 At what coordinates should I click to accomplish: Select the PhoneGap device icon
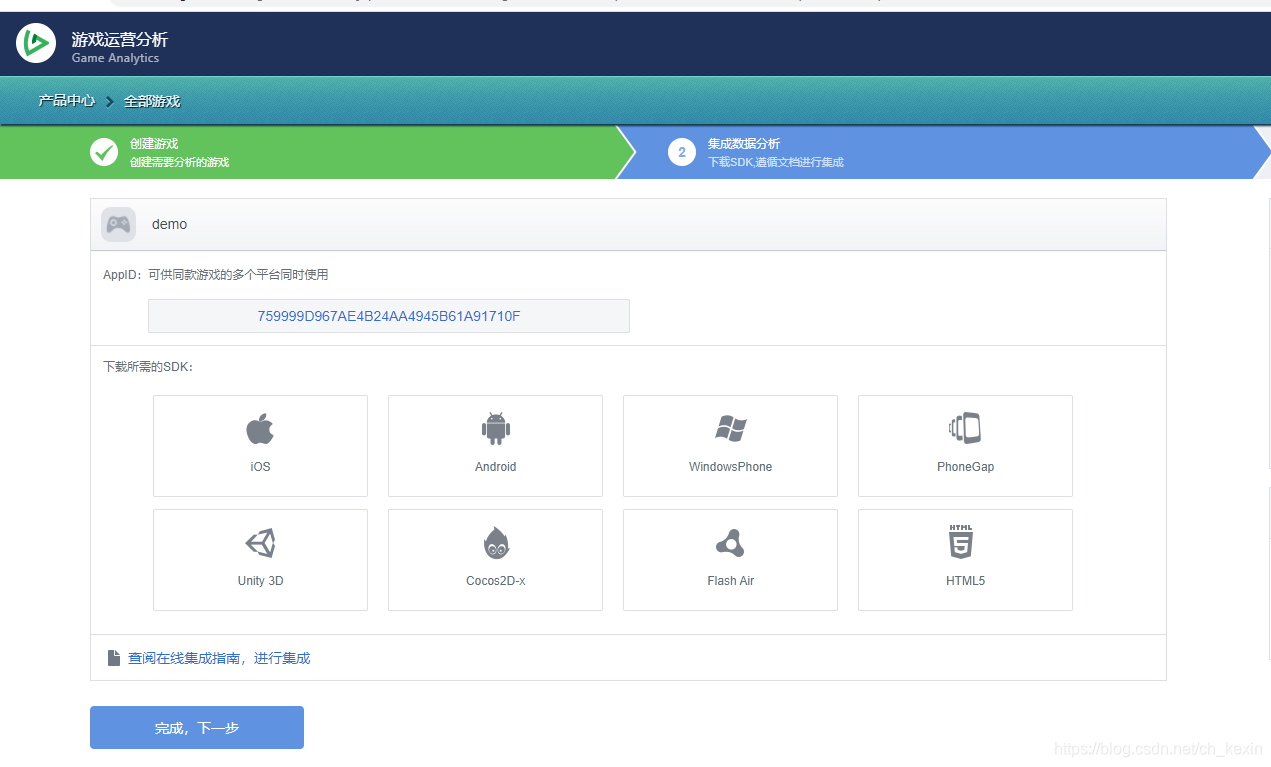coord(965,429)
